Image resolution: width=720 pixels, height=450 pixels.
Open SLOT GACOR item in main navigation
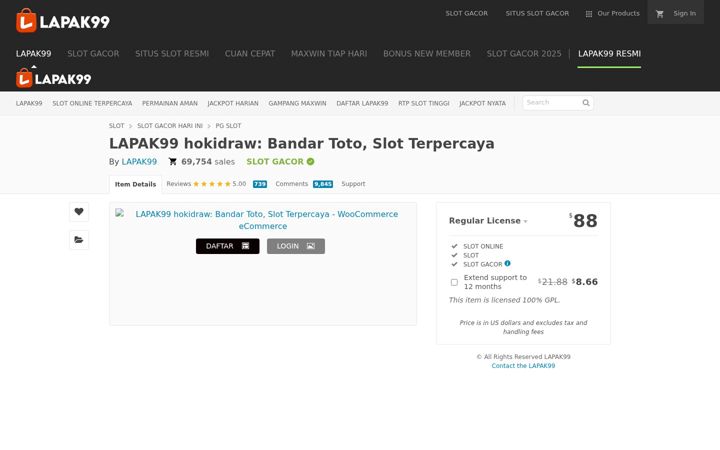[x=93, y=54]
